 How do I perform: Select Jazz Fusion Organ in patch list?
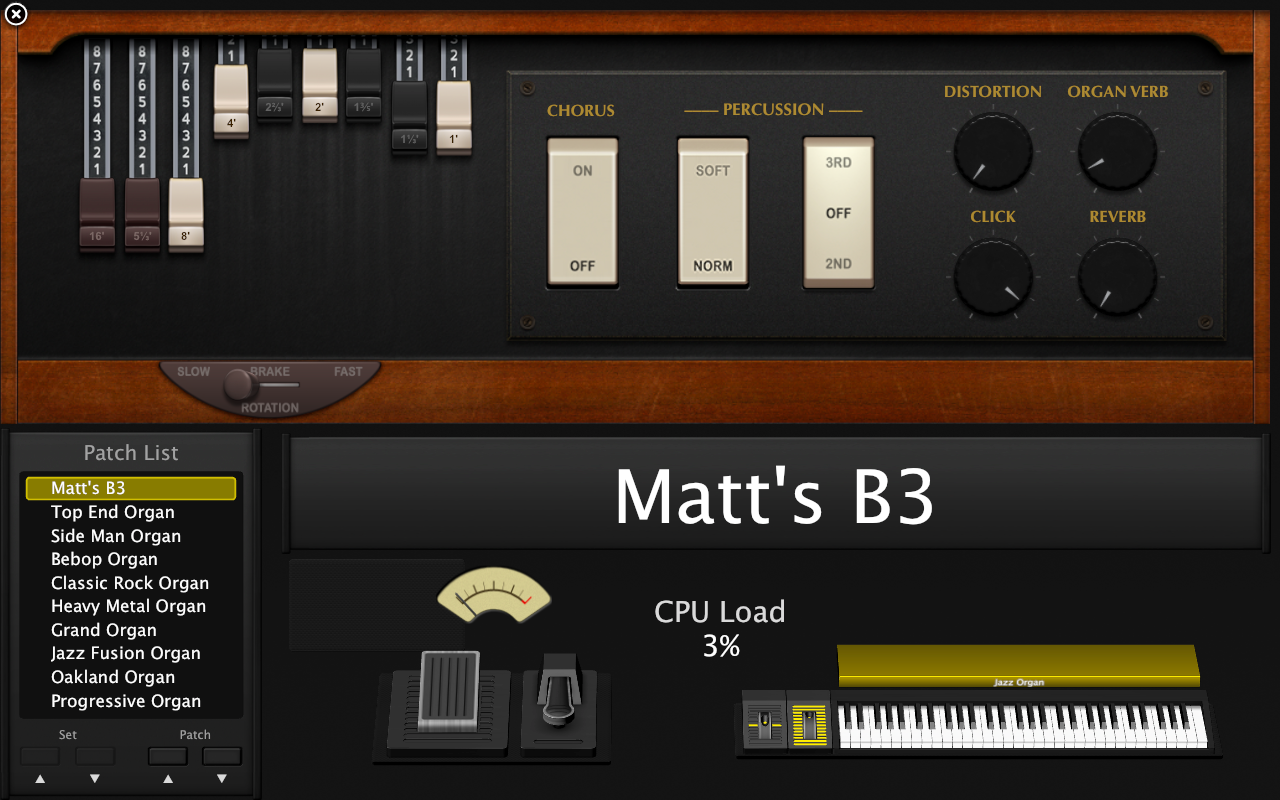coord(126,653)
